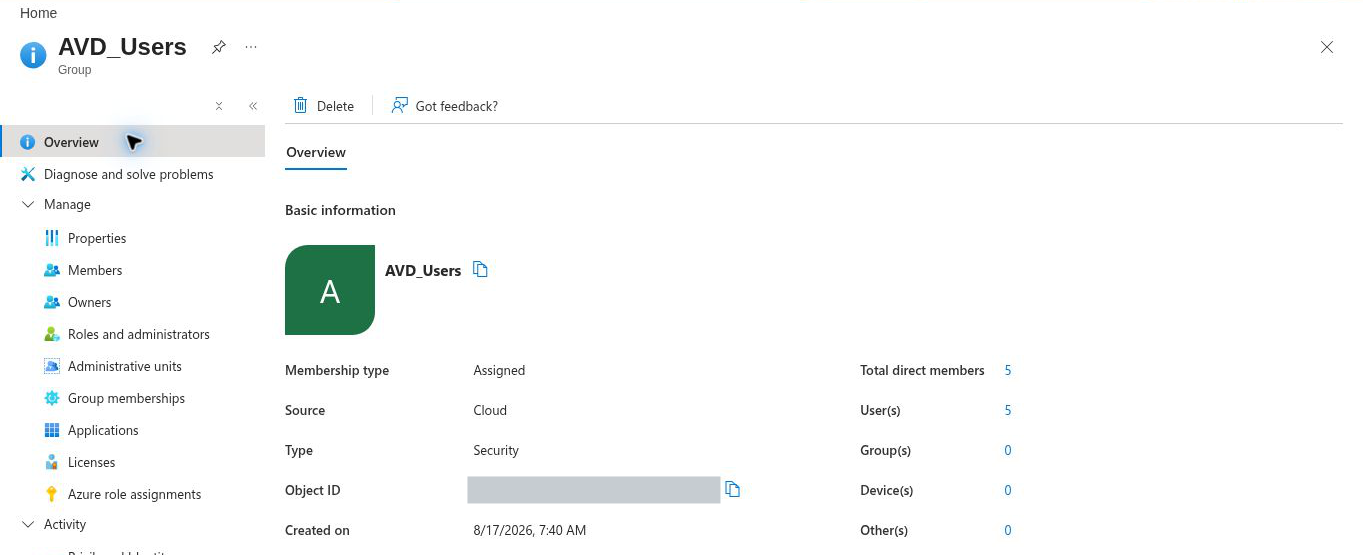Click the Applications grid icon
The image size is (1363, 555).
[x=52, y=430]
